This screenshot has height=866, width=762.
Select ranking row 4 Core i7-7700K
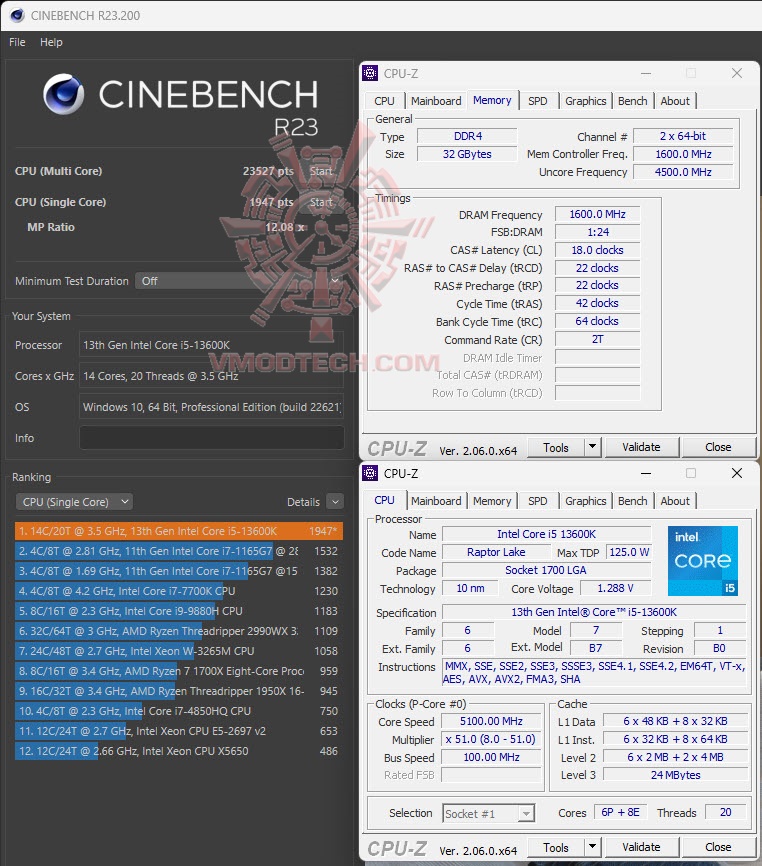pos(179,591)
